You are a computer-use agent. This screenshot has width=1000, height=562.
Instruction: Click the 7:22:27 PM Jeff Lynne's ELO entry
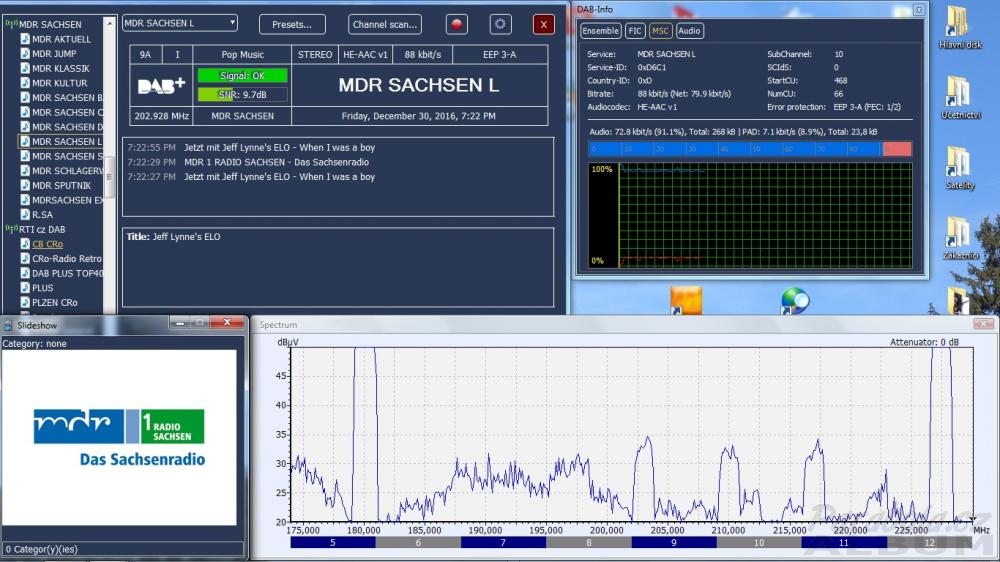click(251, 177)
